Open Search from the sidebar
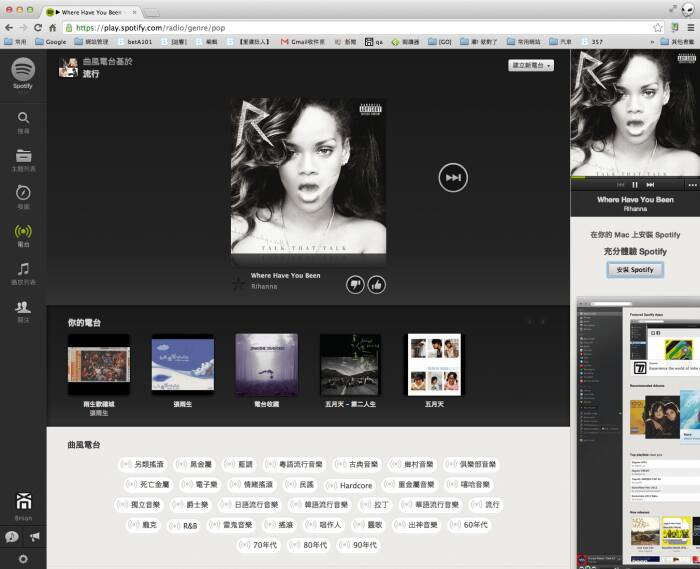The image size is (700, 569). 23,118
